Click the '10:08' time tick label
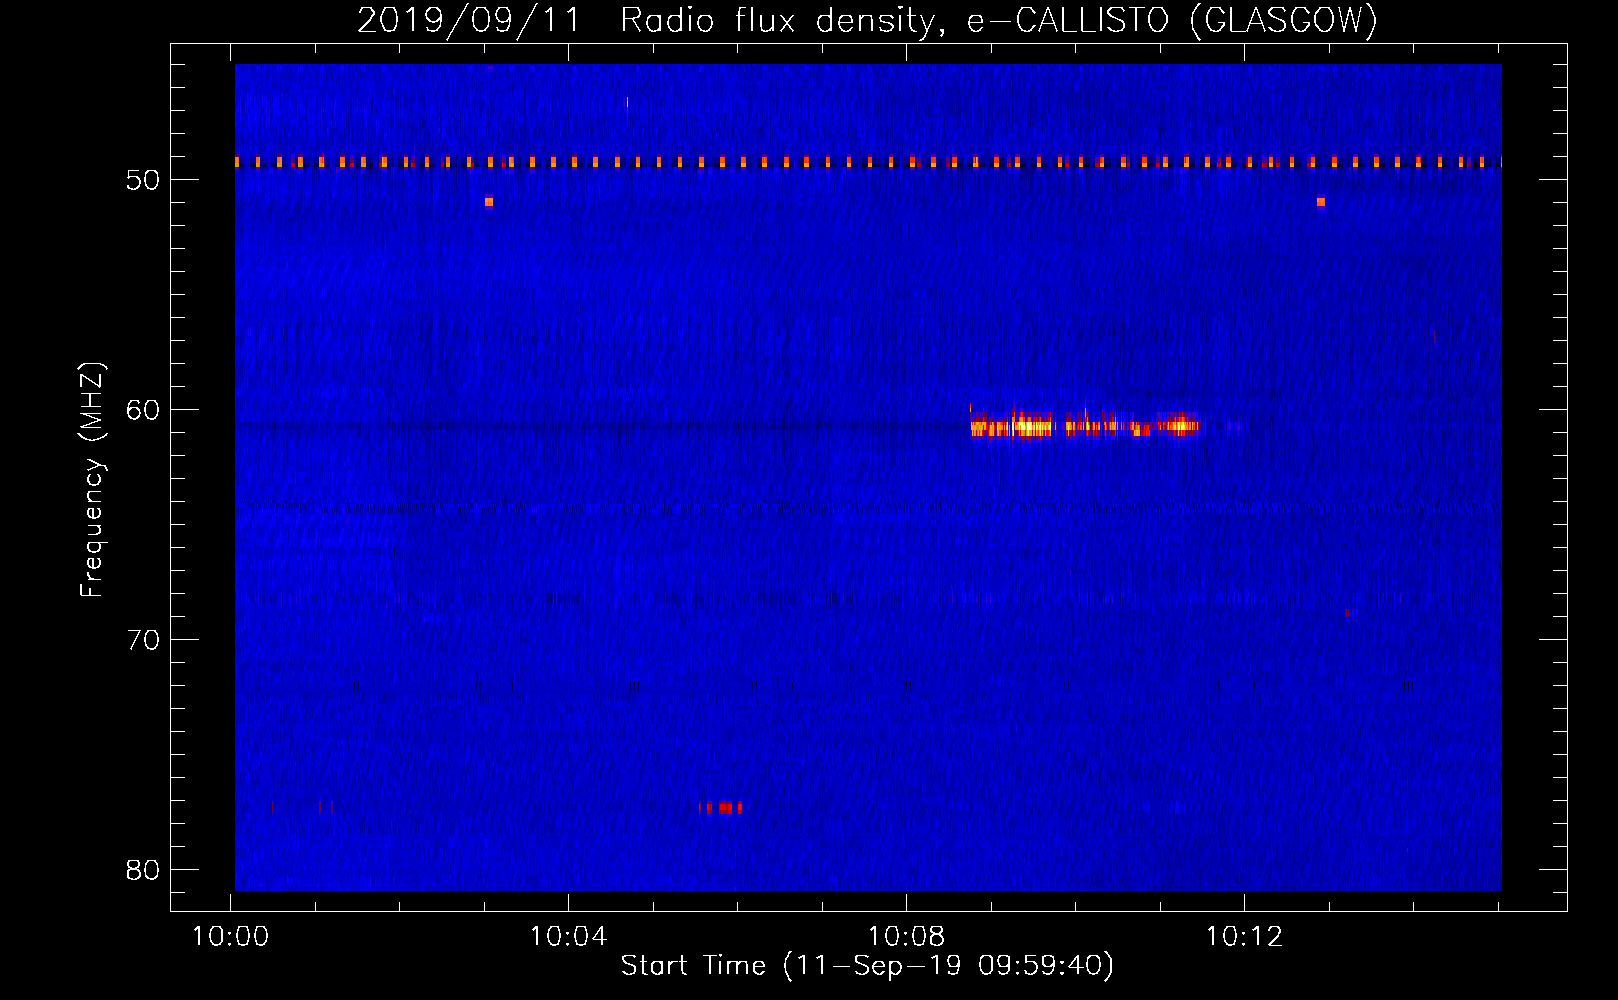 coord(906,936)
